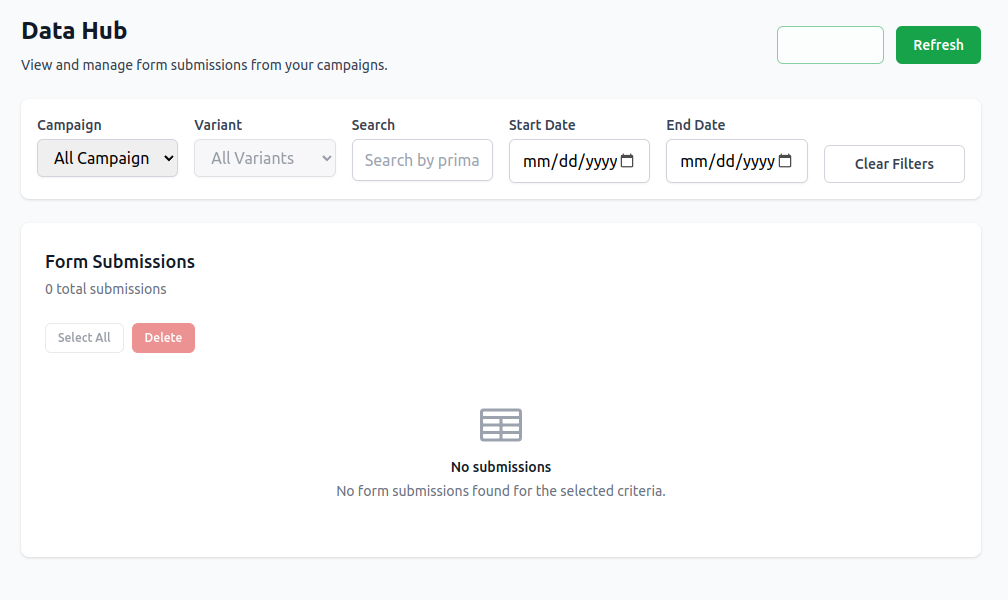Click the Clear Filters button
1008x600 pixels.
click(894, 164)
